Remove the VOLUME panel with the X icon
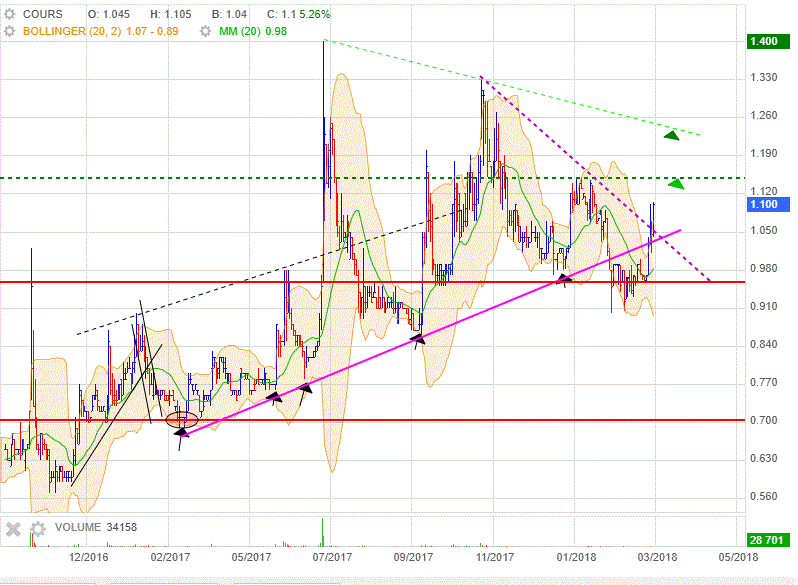The image size is (798, 585). 13,529
